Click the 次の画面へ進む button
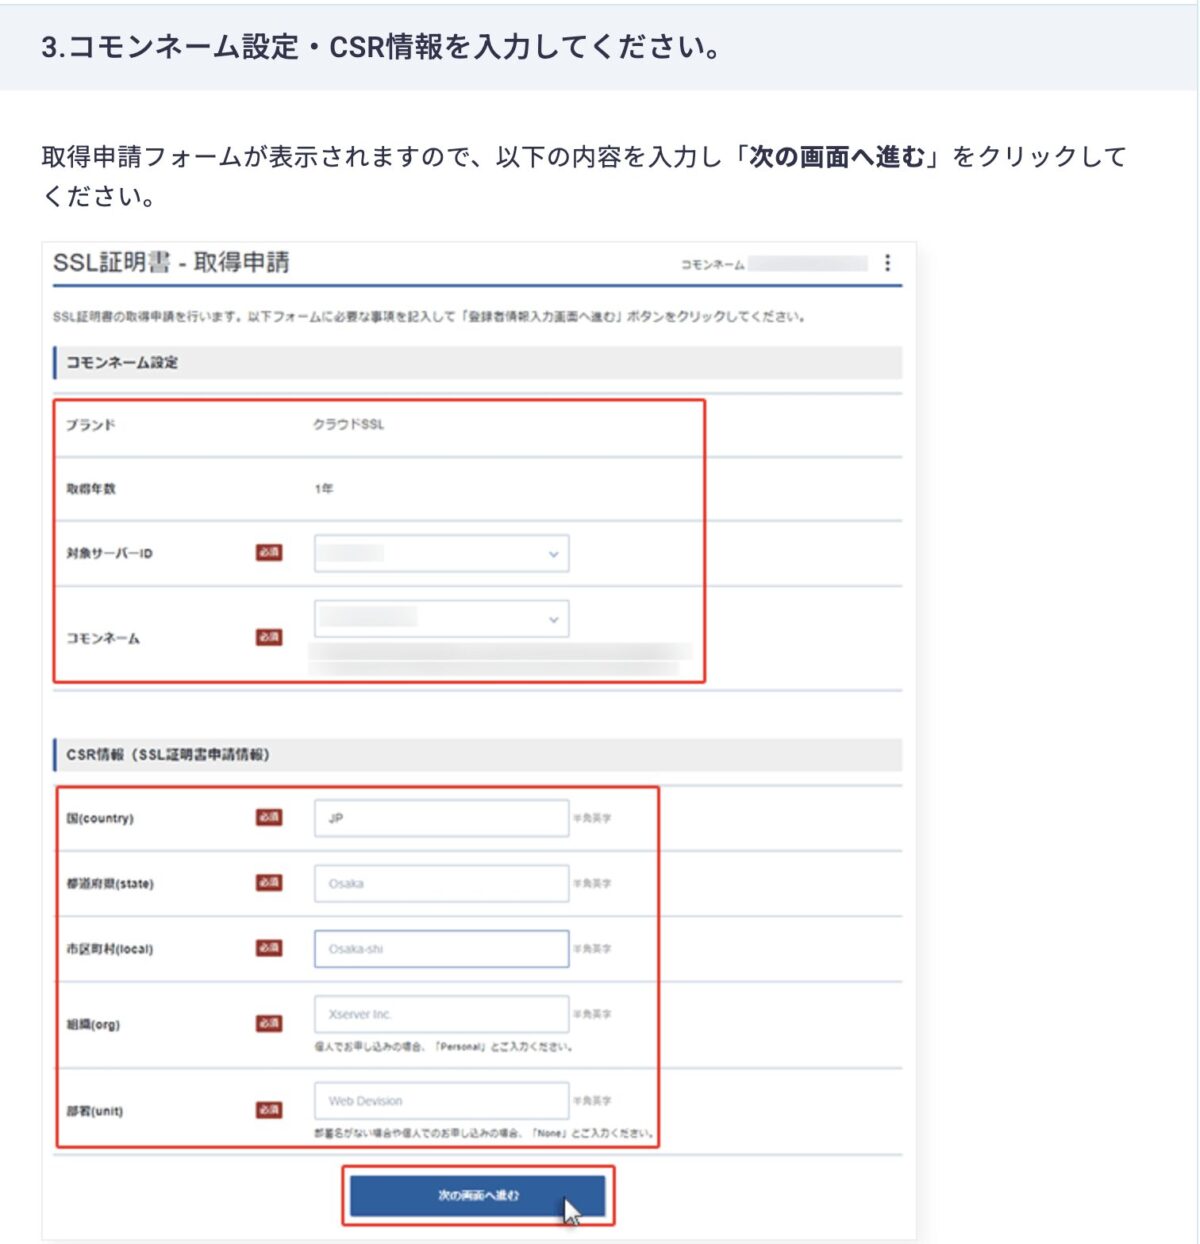 click(478, 1195)
